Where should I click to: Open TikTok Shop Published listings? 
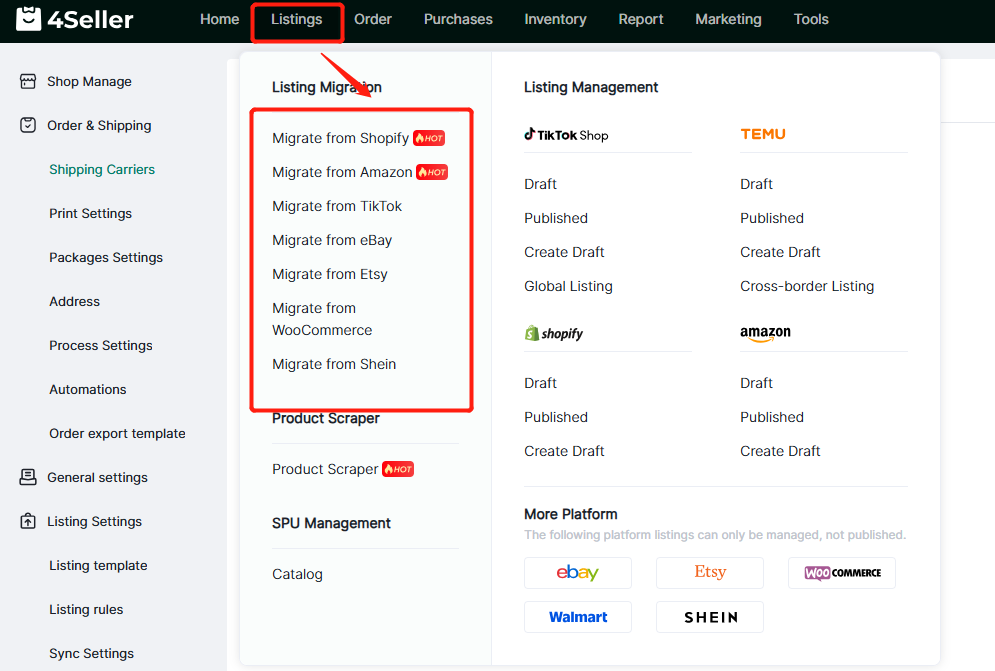(556, 218)
